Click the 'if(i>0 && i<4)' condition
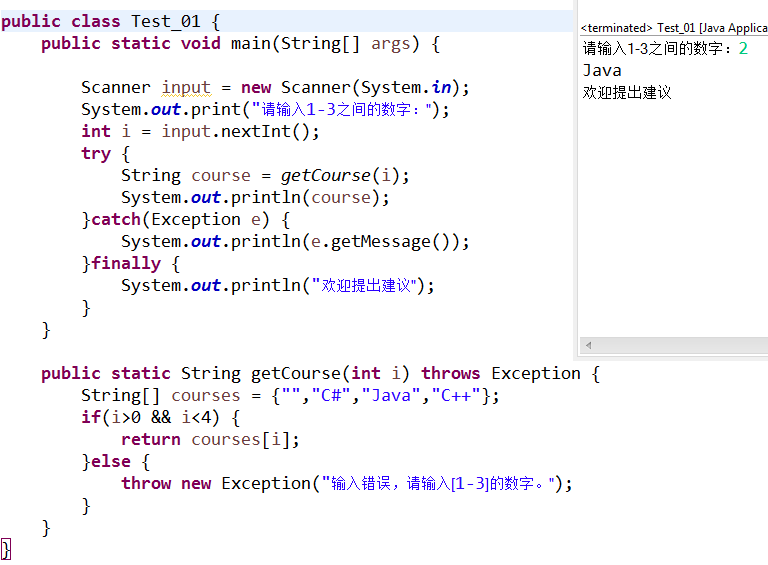Screen dimensions: 768x565 [150, 418]
